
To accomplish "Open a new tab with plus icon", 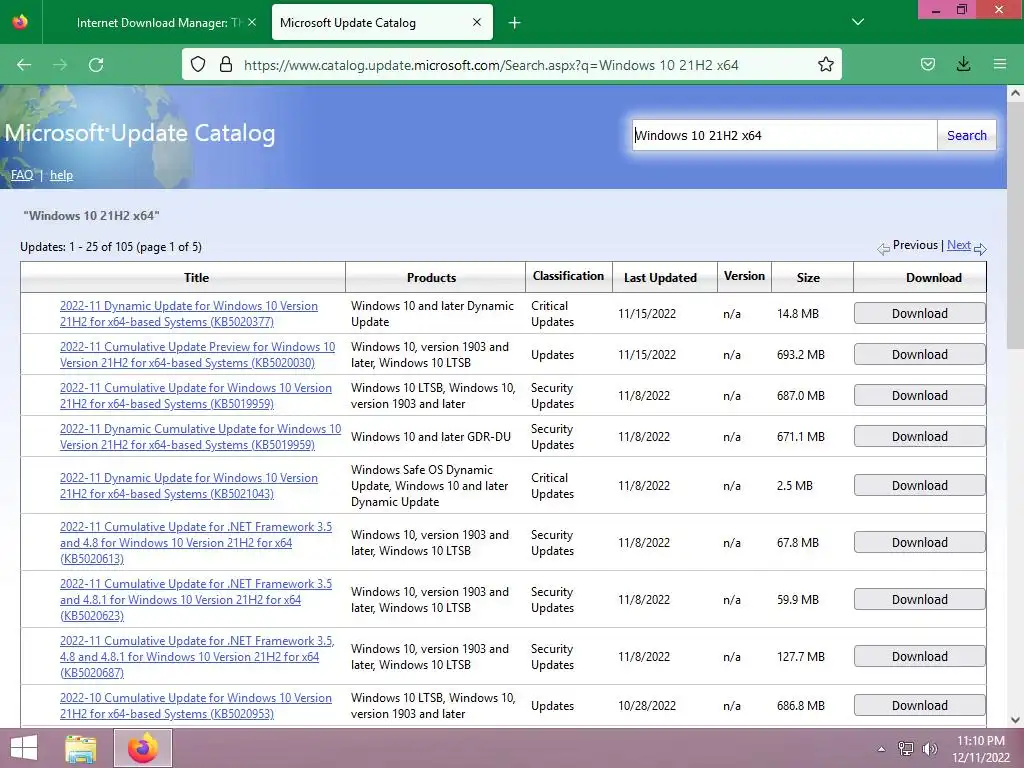I will coord(515,23).
